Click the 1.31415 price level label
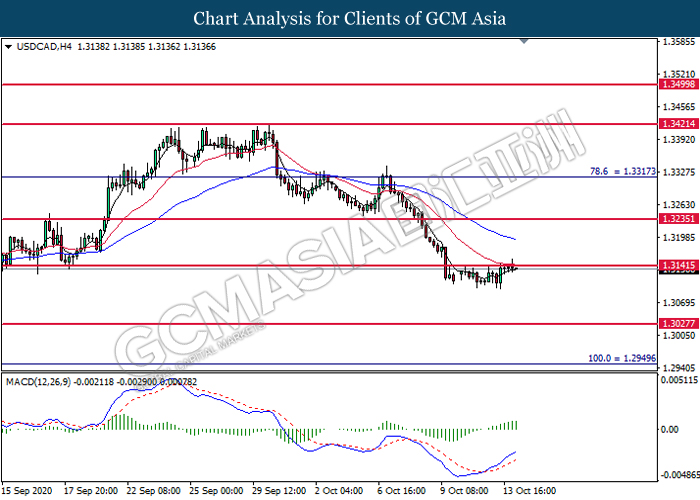 (x=679, y=266)
